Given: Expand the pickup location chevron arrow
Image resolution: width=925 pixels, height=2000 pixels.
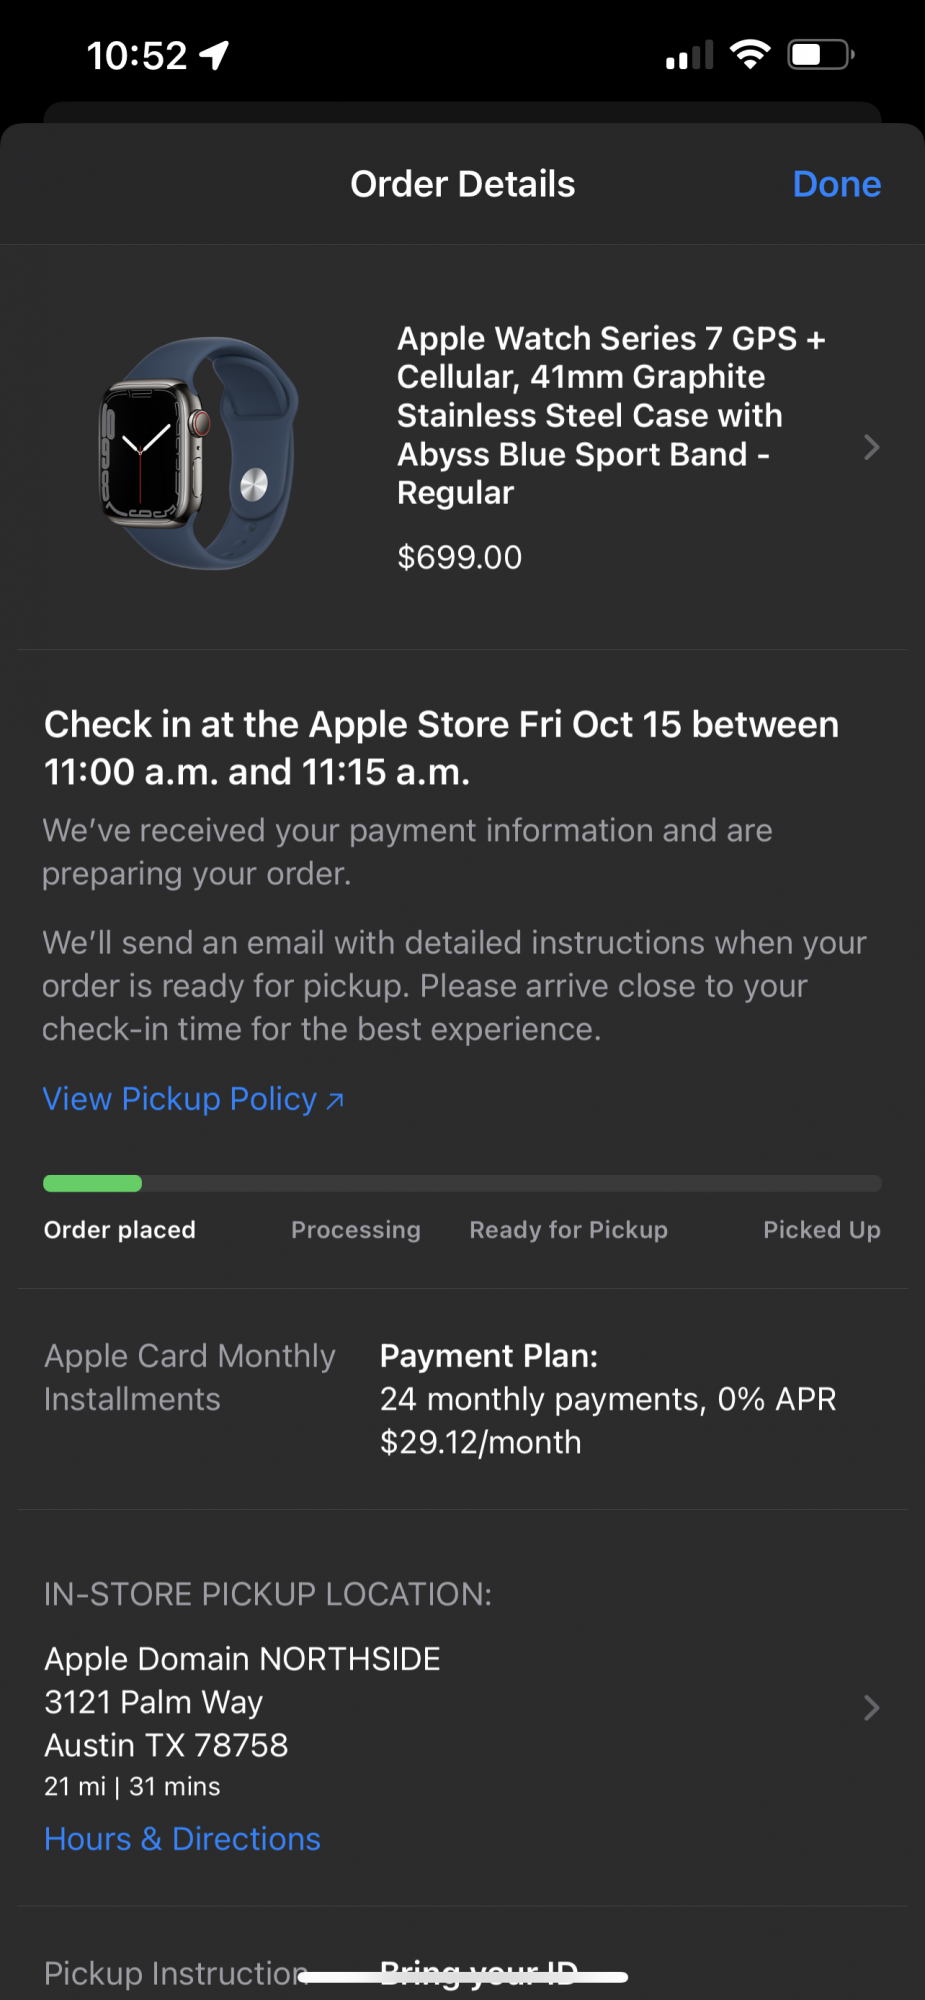Looking at the screenshot, I should (x=871, y=1707).
